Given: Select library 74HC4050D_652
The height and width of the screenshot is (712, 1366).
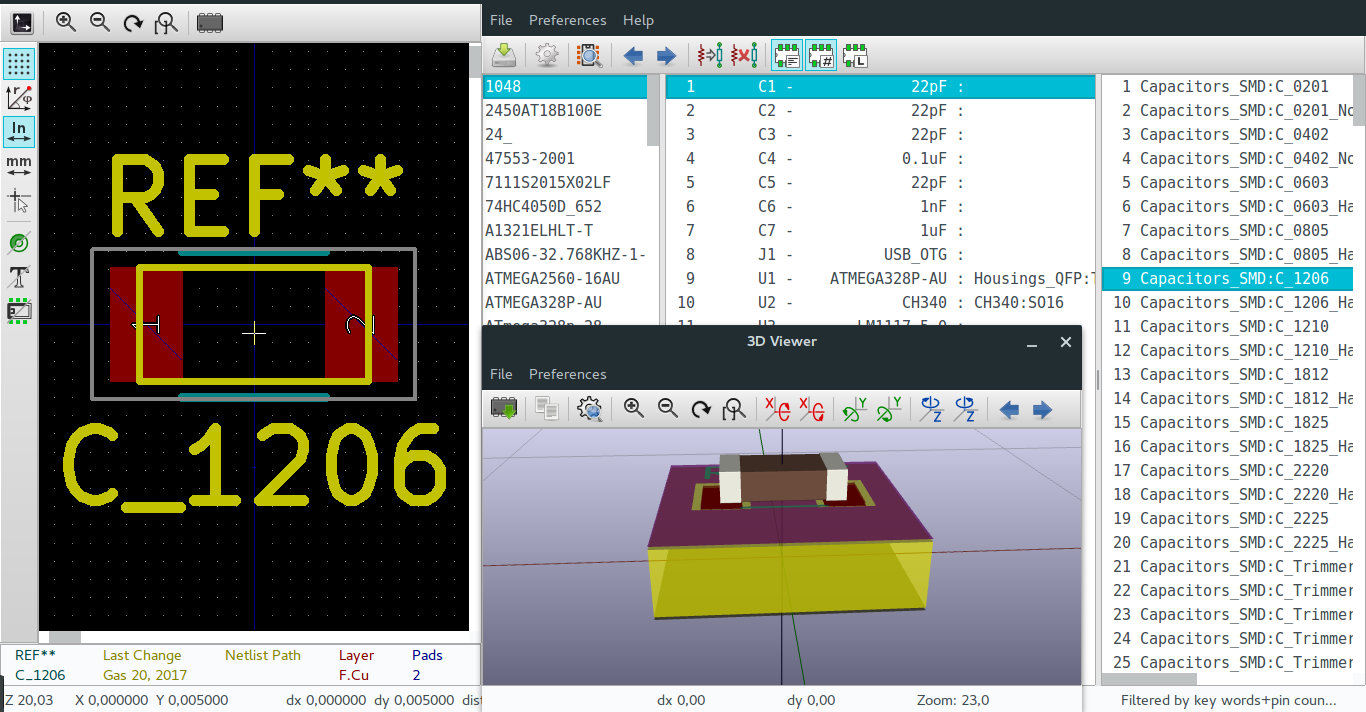Looking at the screenshot, I should pyautogui.click(x=565, y=207).
